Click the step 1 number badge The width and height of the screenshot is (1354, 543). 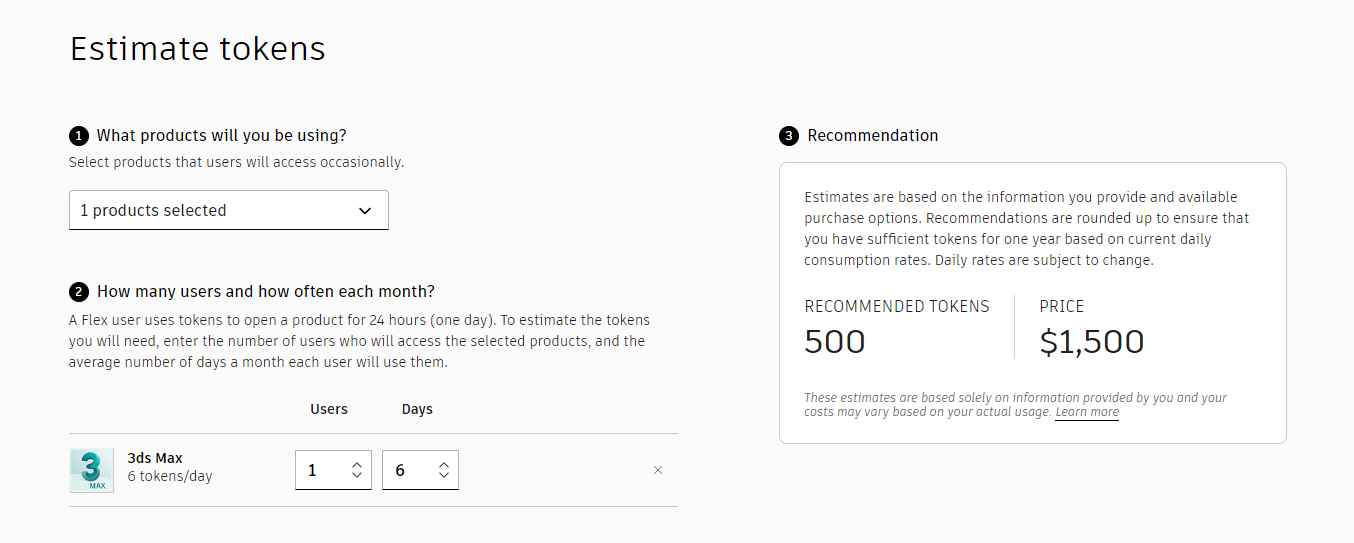tap(79, 136)
